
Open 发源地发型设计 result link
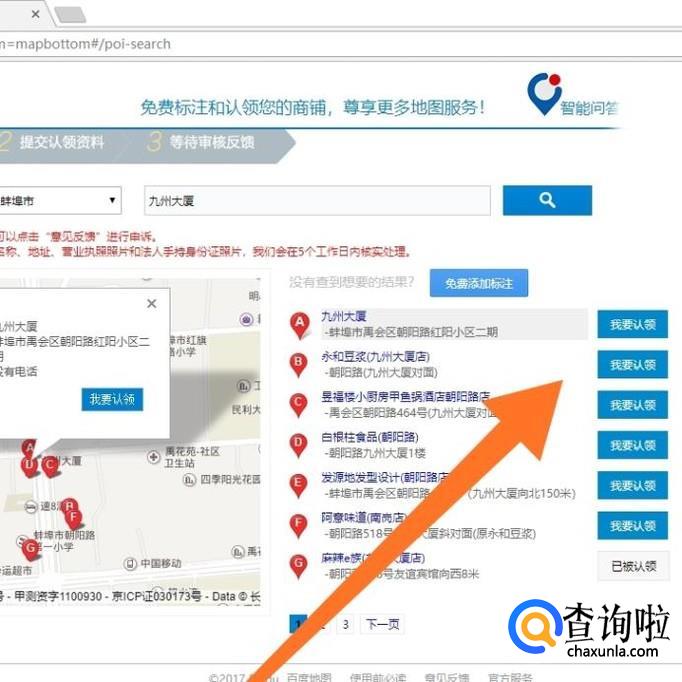(384, 478)
